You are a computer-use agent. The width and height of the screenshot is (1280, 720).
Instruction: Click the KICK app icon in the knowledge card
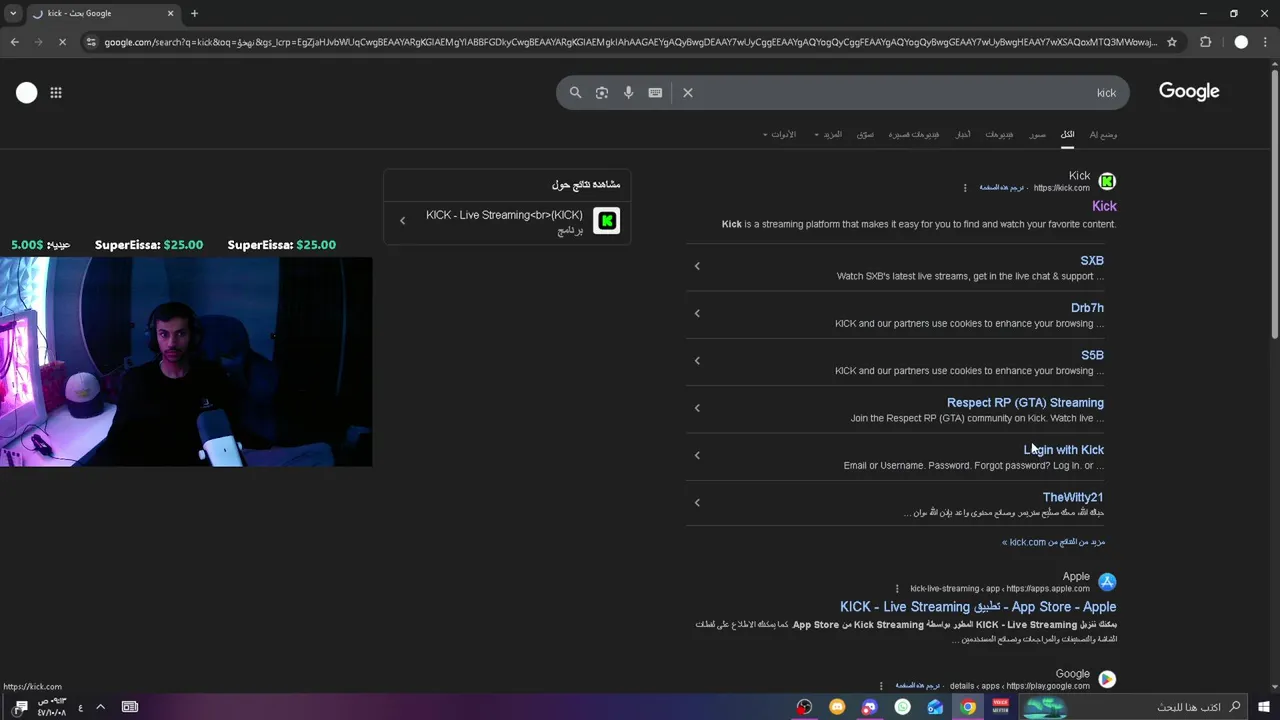[606, 221]
